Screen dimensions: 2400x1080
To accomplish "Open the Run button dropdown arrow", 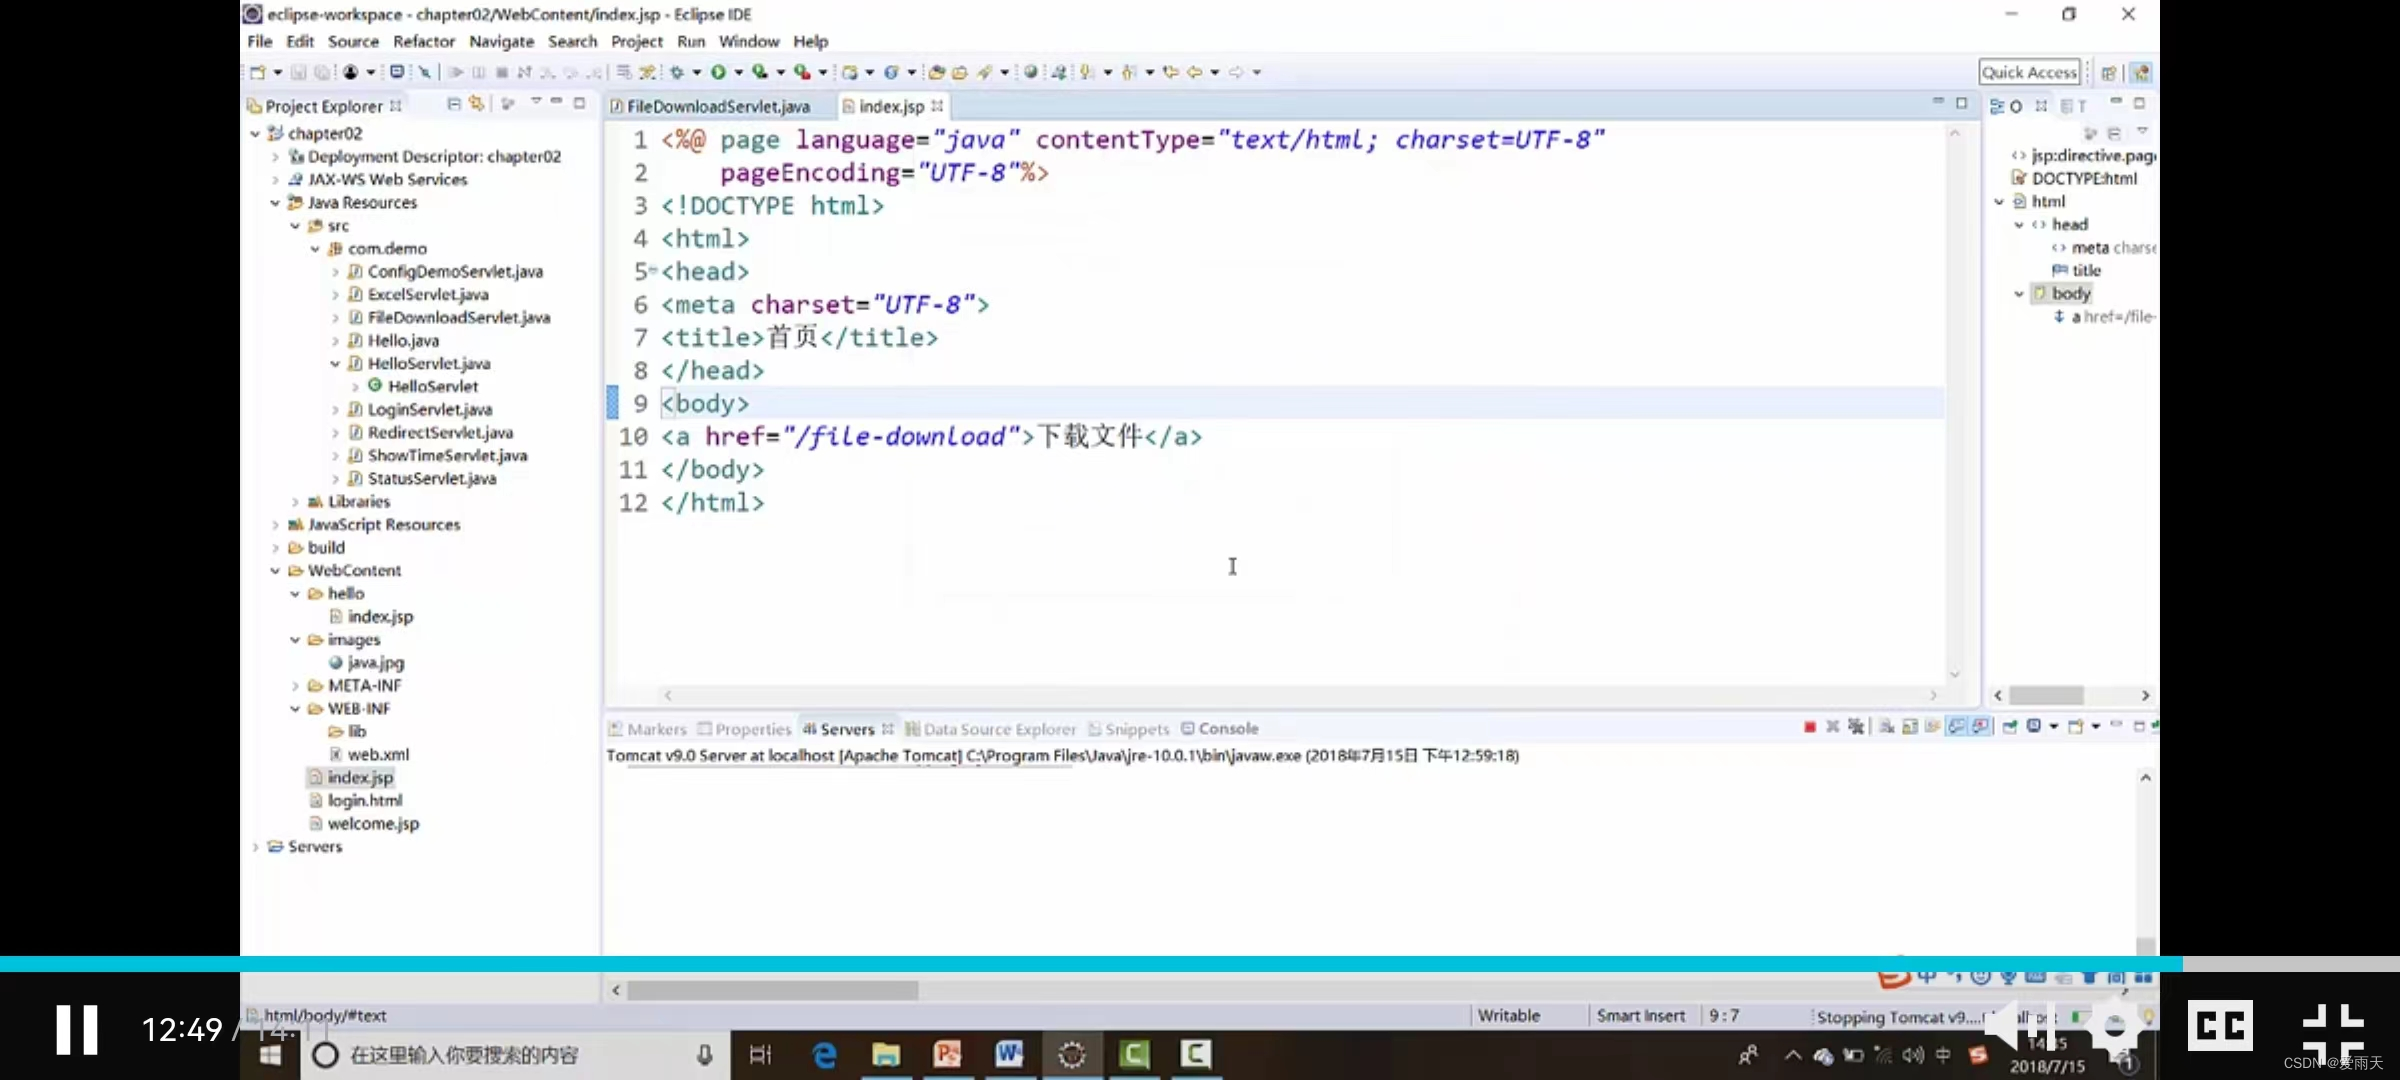I will point(739,72).
